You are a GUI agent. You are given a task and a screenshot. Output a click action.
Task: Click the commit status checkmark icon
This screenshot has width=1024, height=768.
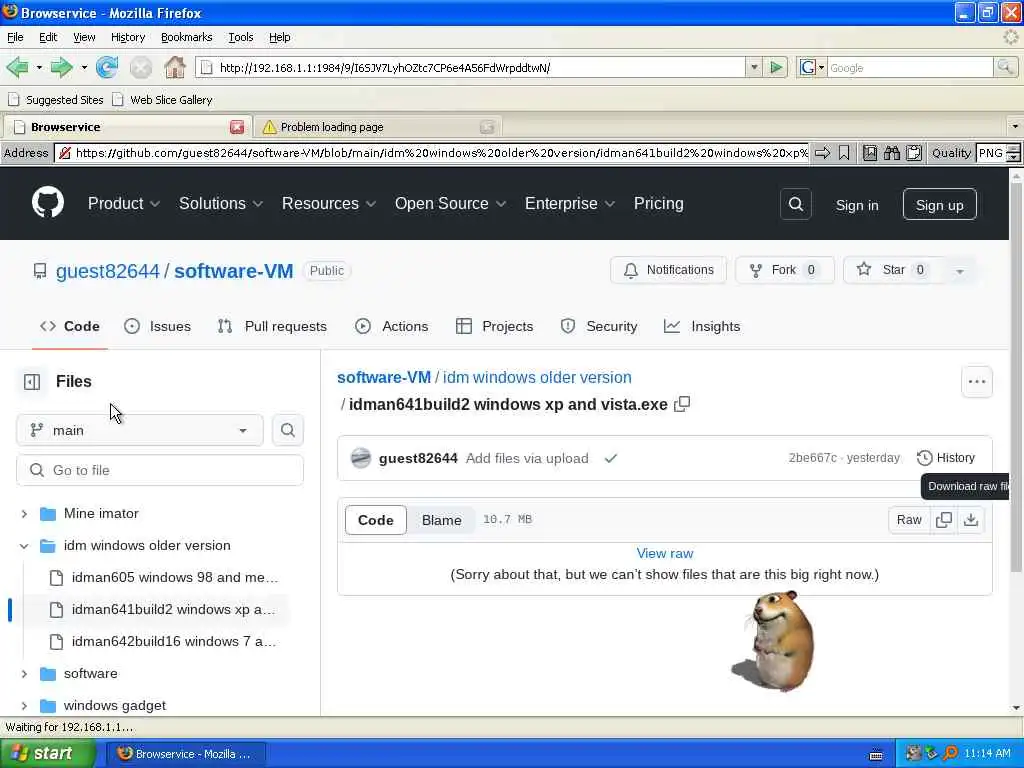[x=611, y=458]
